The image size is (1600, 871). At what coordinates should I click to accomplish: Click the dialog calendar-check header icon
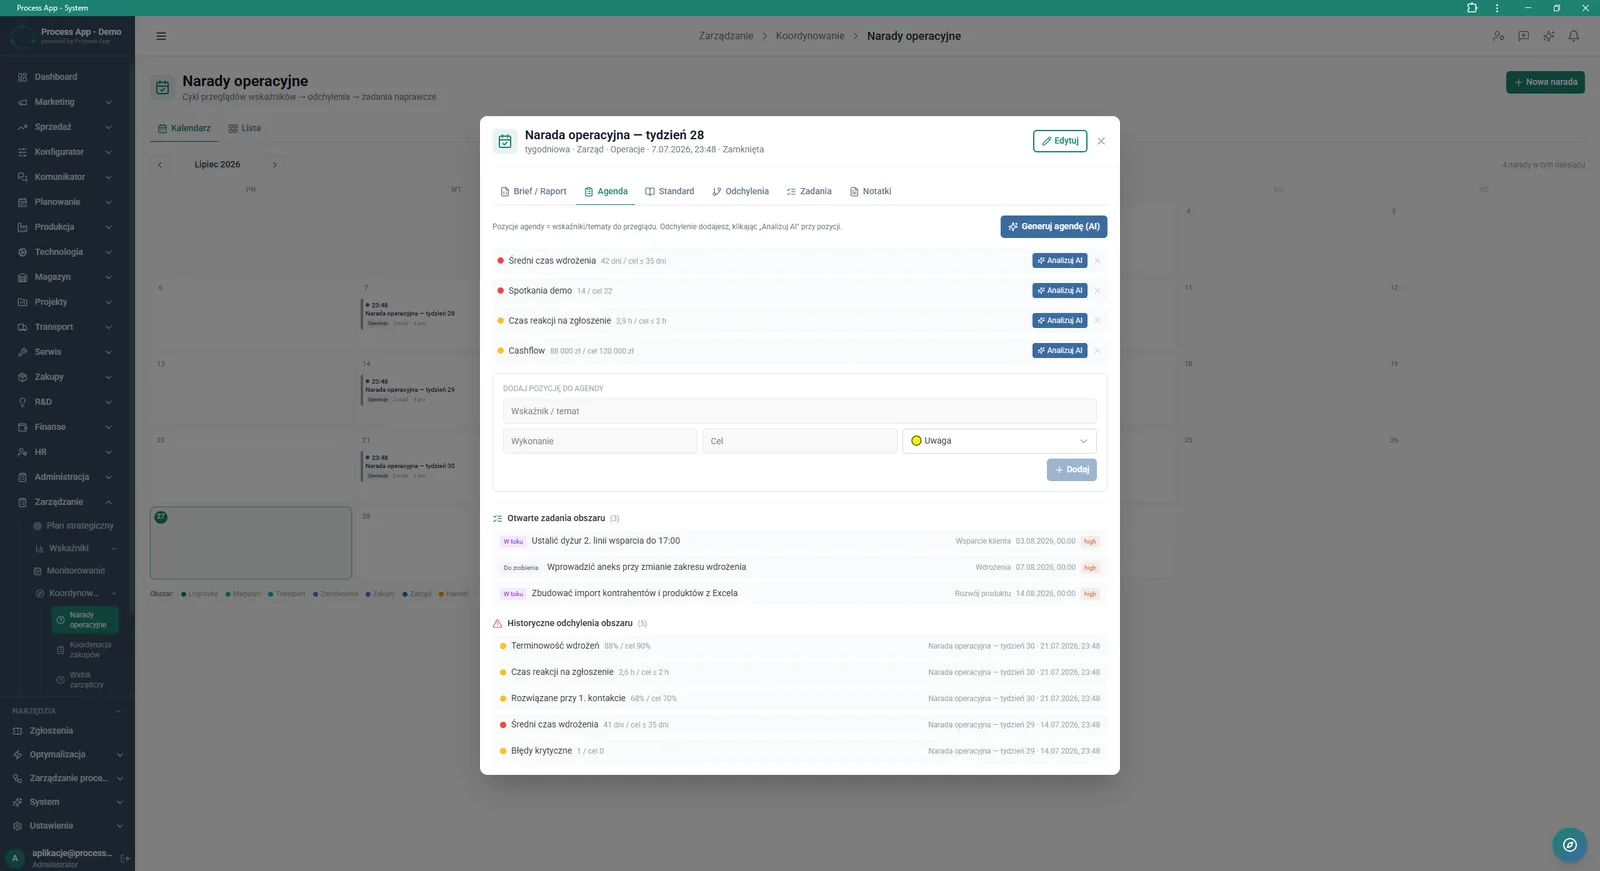505,141
